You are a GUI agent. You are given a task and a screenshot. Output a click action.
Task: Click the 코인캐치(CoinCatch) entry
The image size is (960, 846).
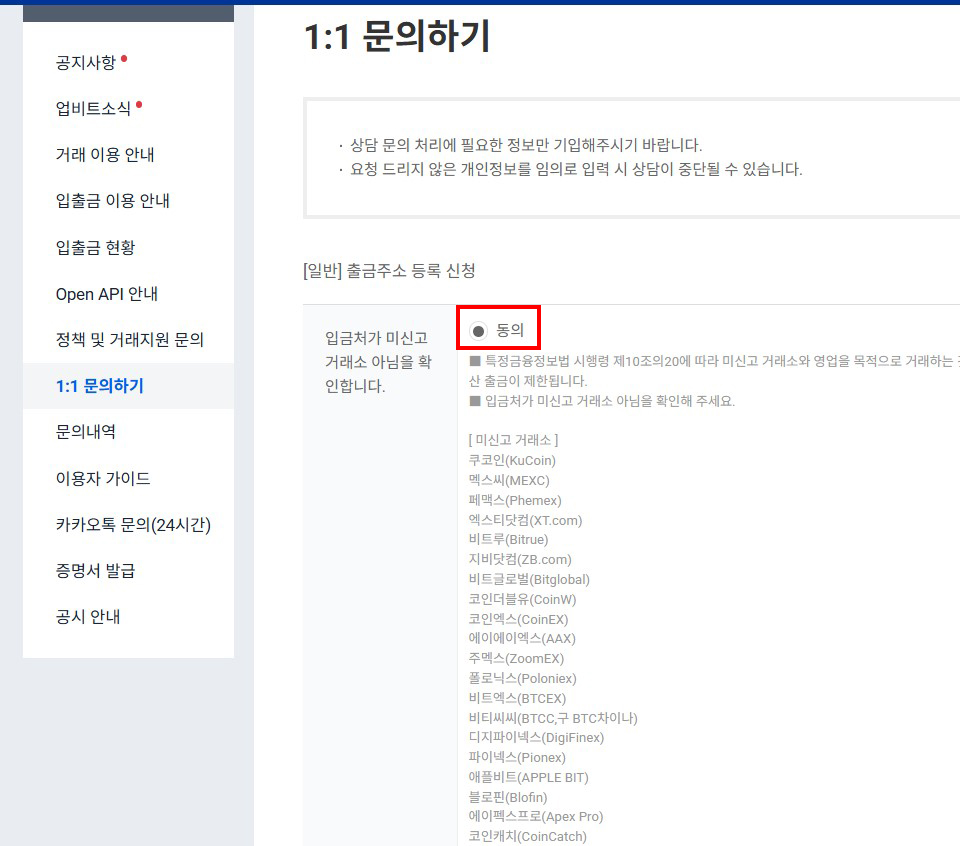pyautogui.click(x=528, y=836)
